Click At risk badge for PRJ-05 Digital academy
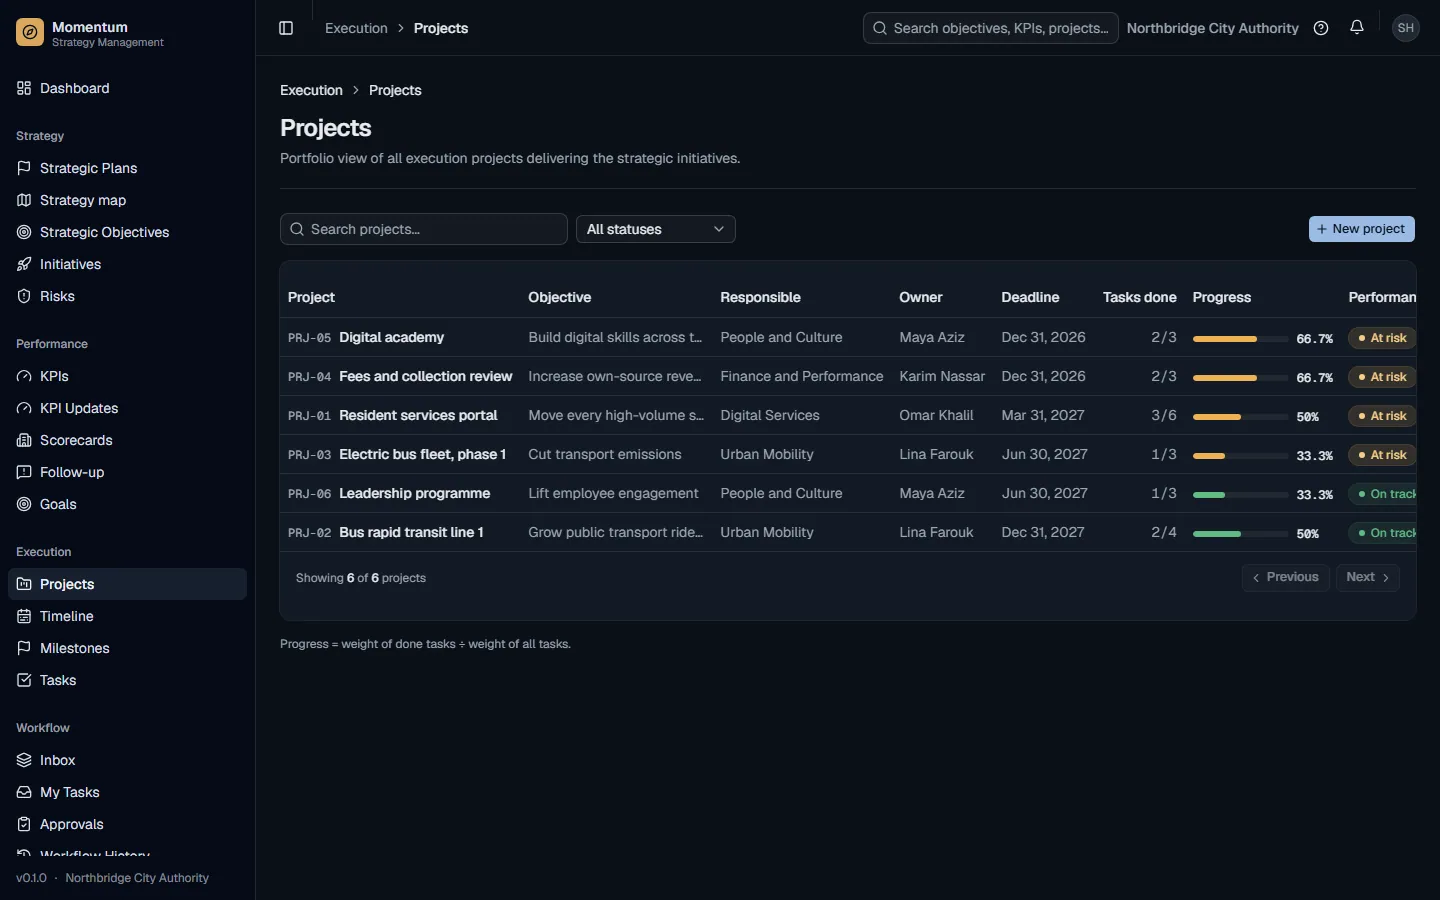Image resolution: width=1440 pixels, height=900 pixels. click(1382, 338)
